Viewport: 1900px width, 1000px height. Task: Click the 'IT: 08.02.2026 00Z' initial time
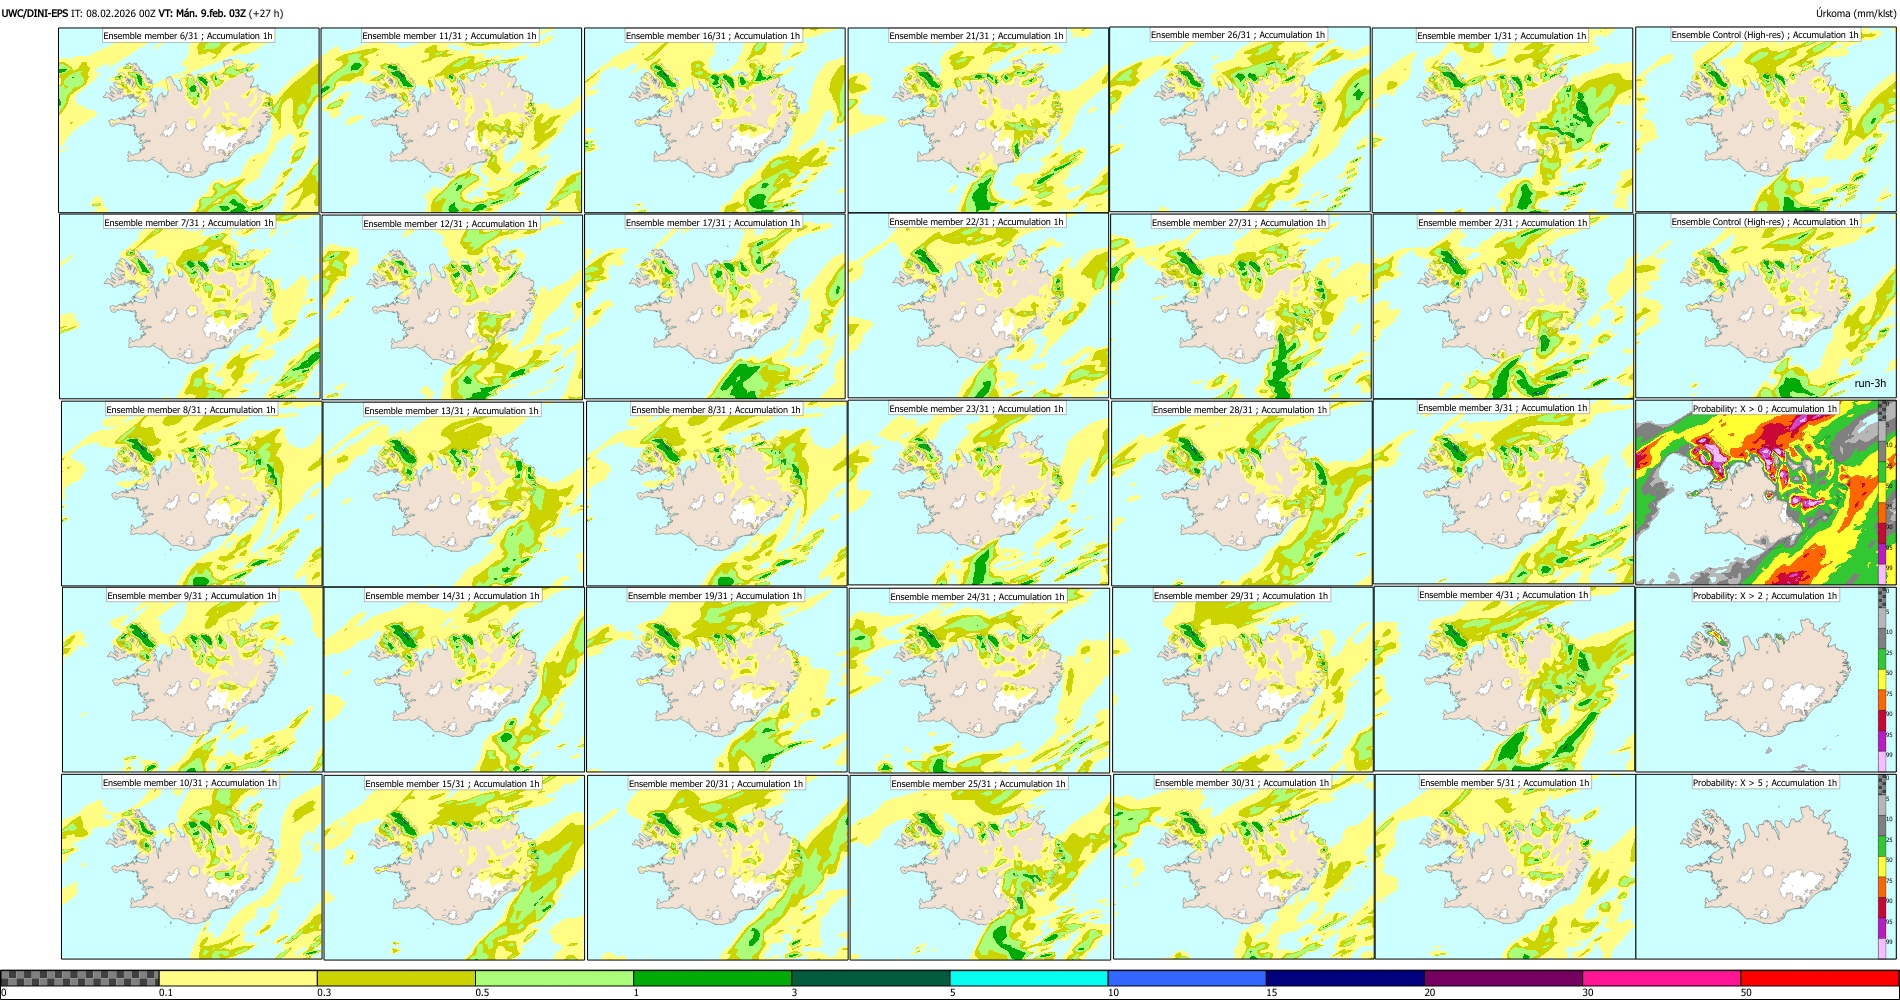[113, 14]
